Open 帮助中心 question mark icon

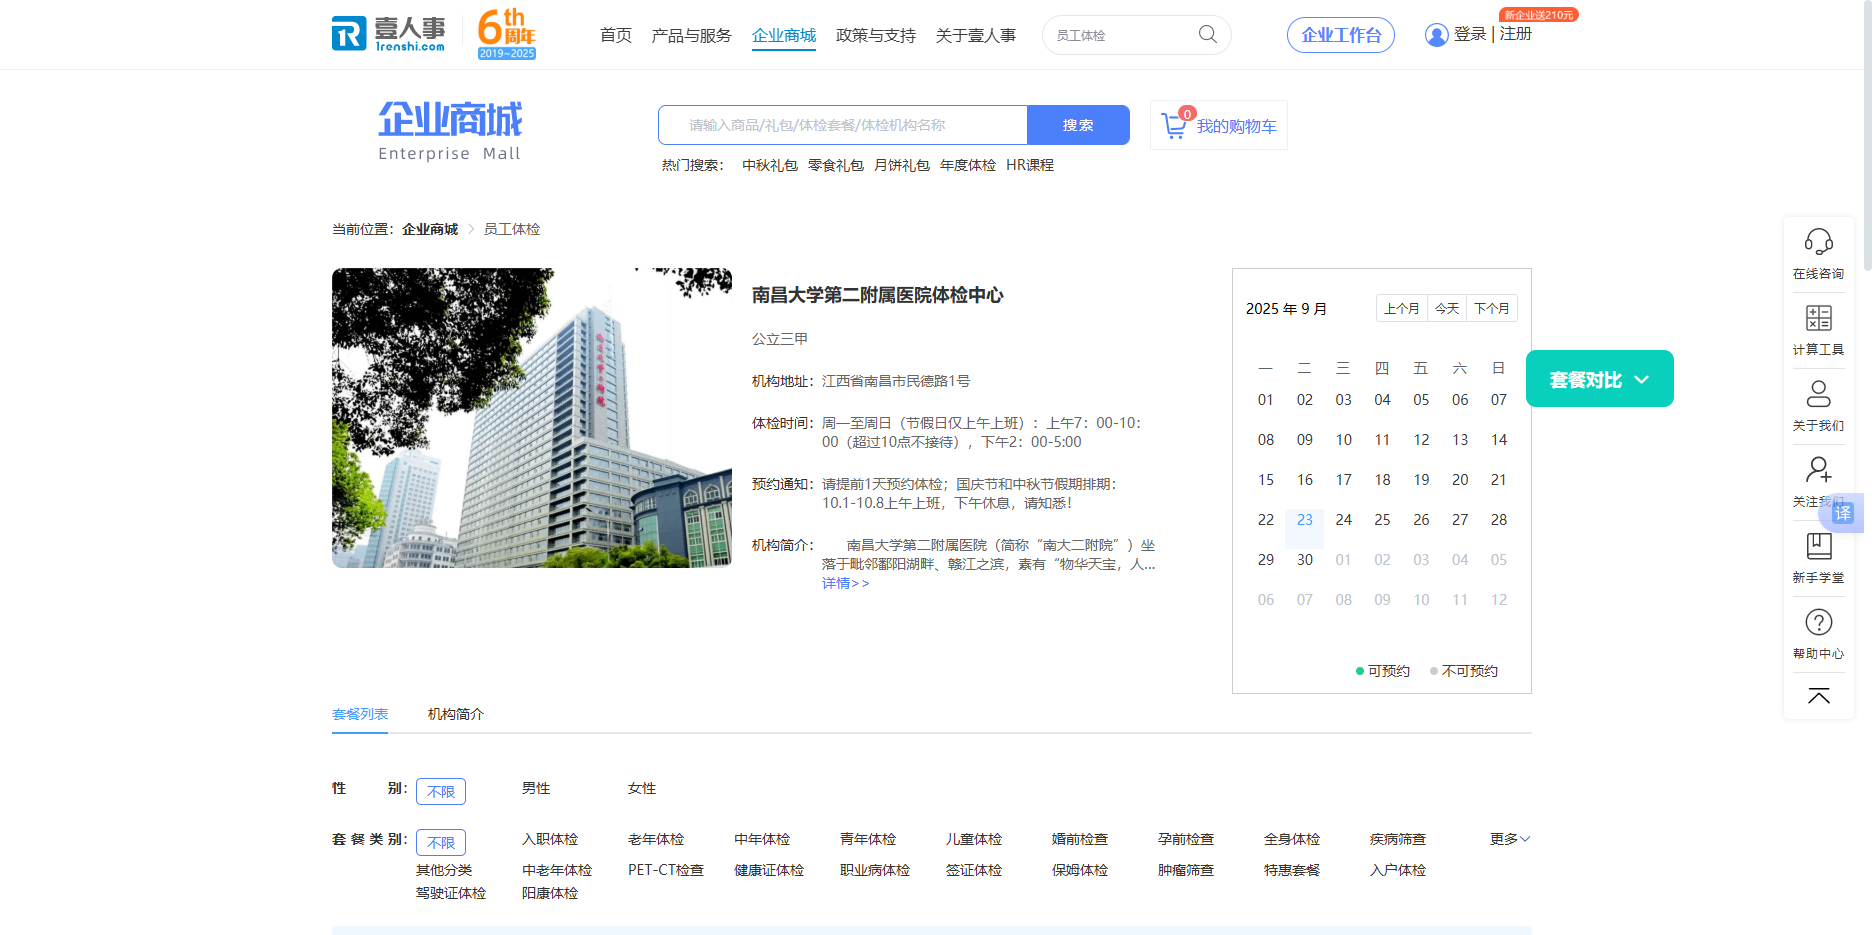click(1818, 622)
